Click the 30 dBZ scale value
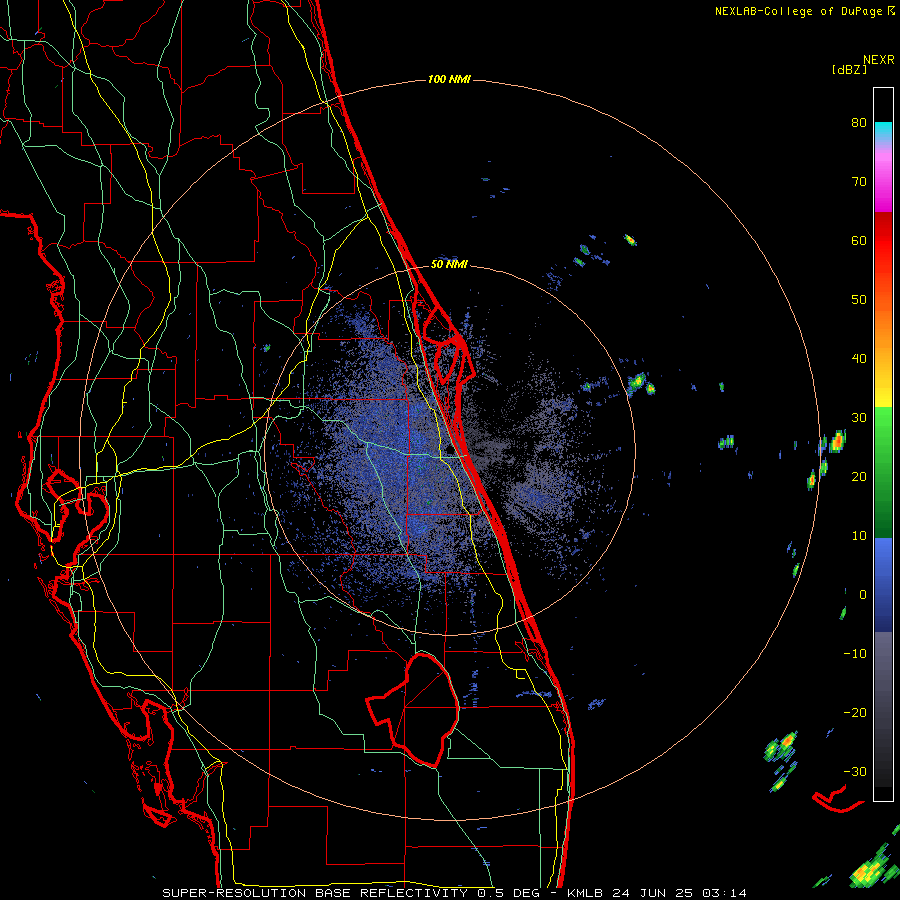The height and width of the screenshot is (900, 900). click(859, 418)
